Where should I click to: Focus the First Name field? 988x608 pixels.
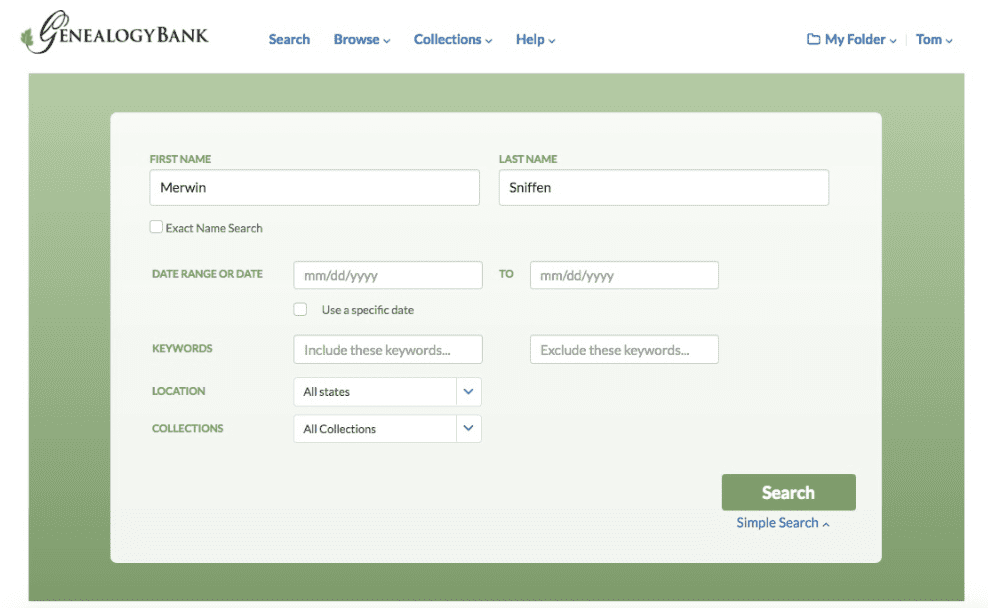point(314,187)
